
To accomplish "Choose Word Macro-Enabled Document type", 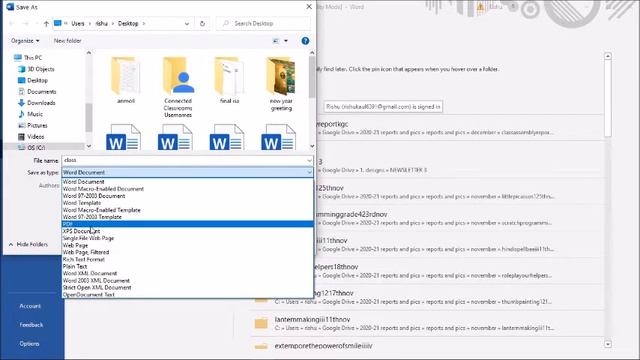I will (103, 189).
